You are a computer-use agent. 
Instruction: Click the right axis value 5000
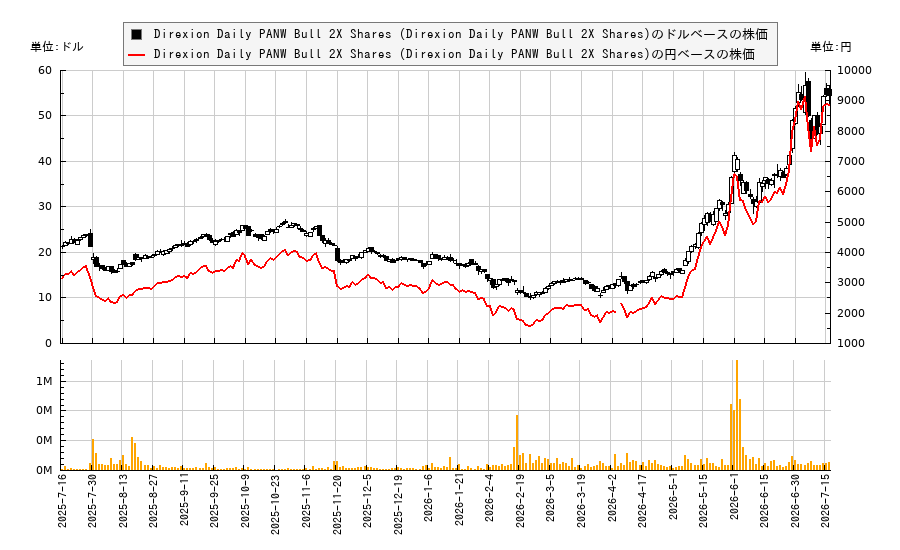click(x=851, y=222)
